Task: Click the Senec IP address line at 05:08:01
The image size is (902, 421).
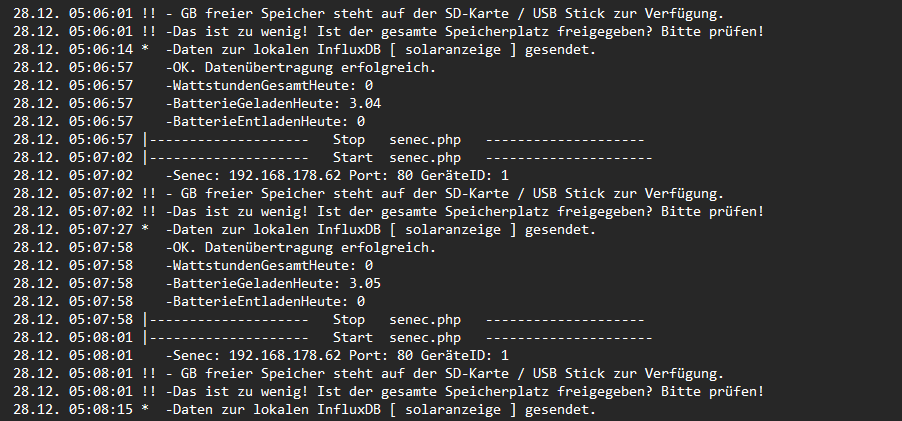Action: (x=338, y=355)
